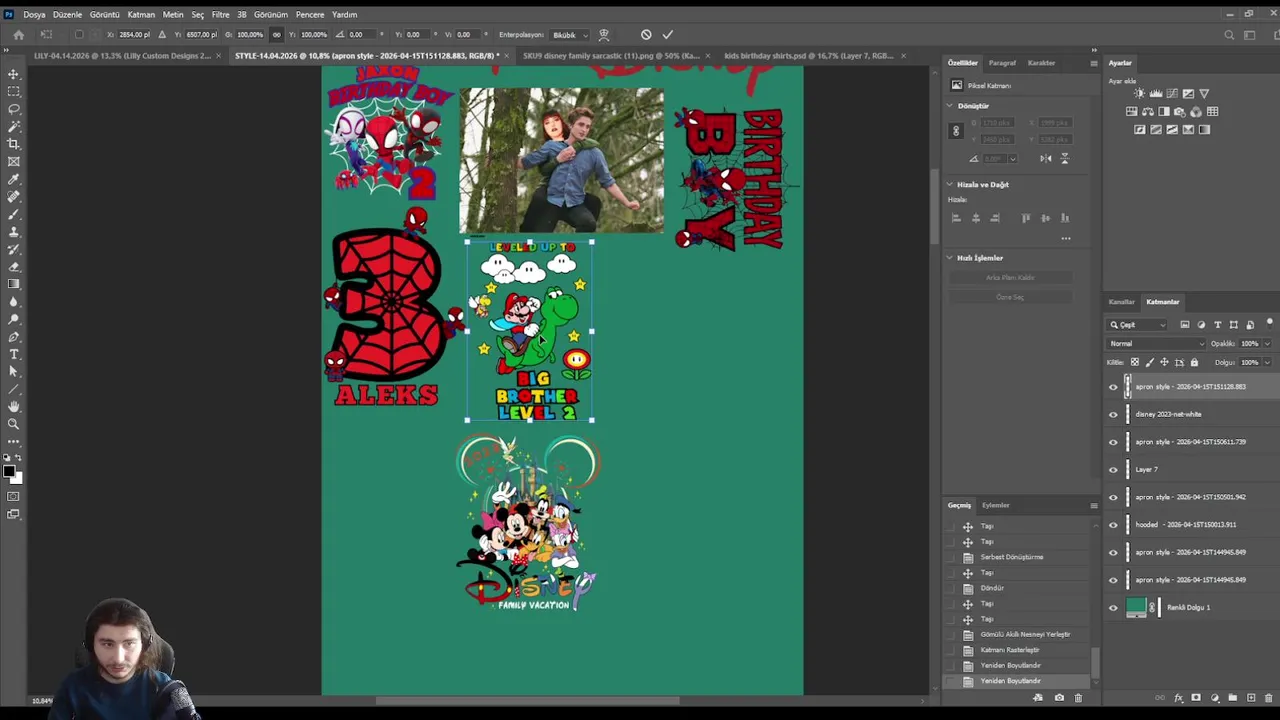The width and height of the screenshot is (1280, 720).
Task: Delete layer with the trash icon
Action: click(1268, 698)
